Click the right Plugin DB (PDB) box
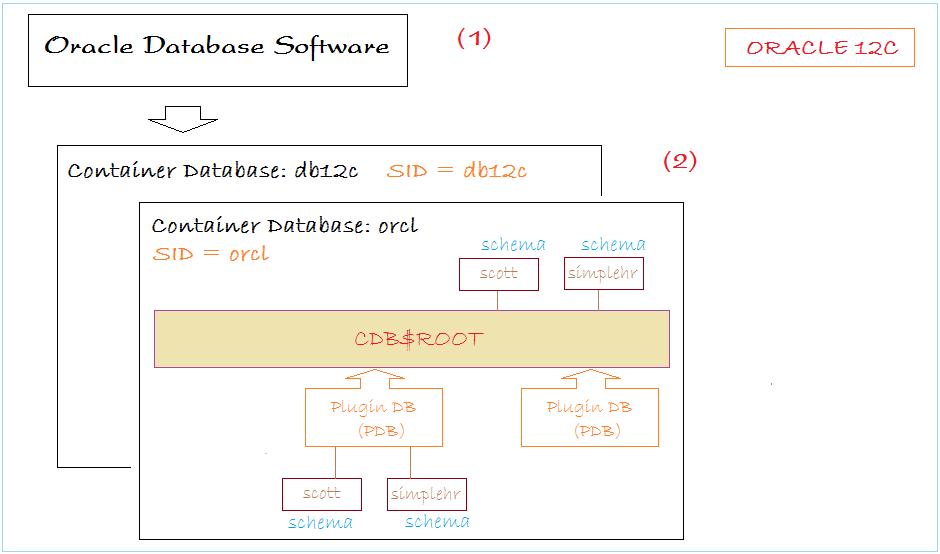The width and height of the screenshot is (940, 554). coord(590,417)
